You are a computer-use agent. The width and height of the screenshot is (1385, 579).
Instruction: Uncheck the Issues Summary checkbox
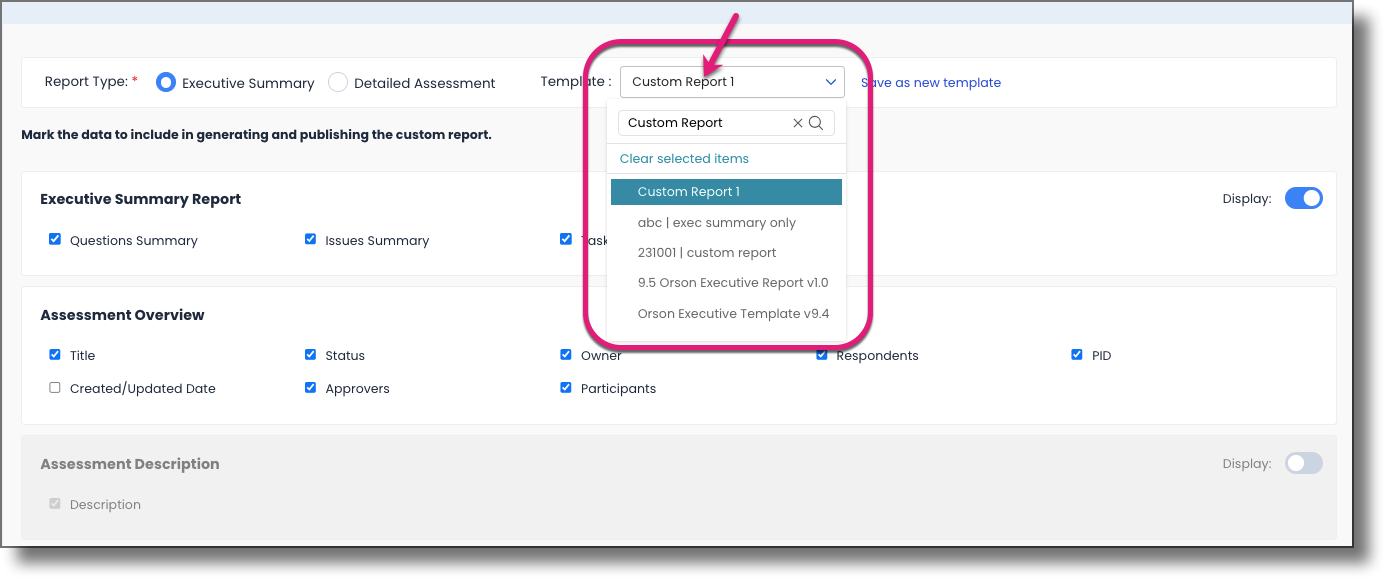(x=311, y=239)
